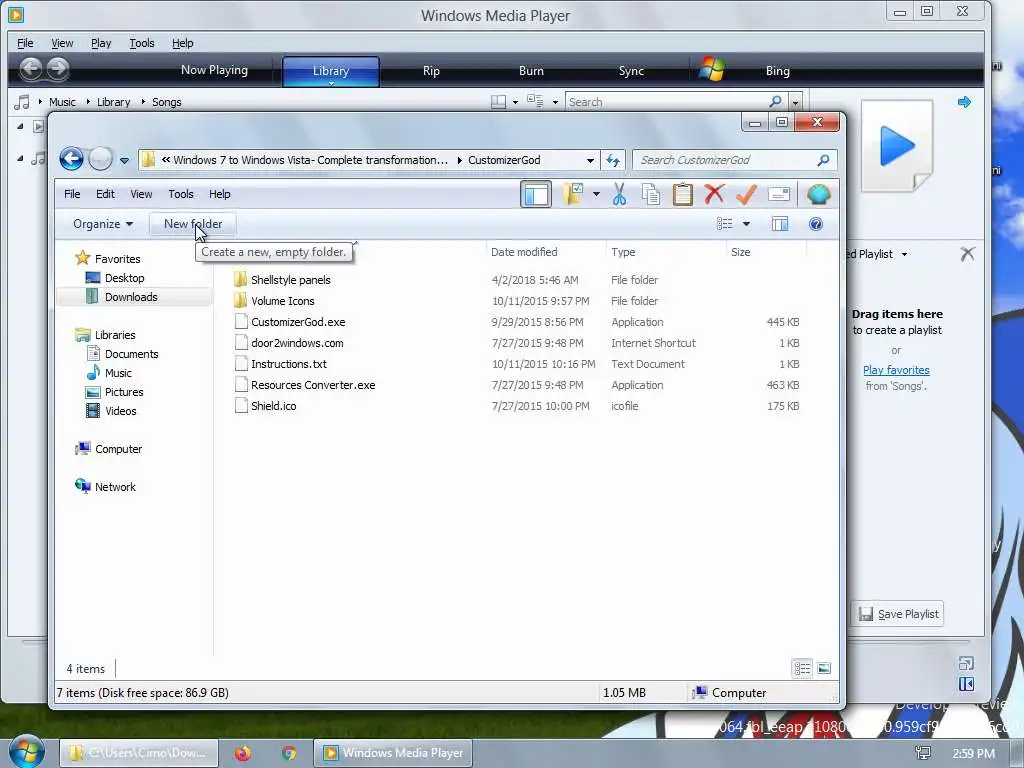Go back using Explorer back arrow

coord(71,159)
